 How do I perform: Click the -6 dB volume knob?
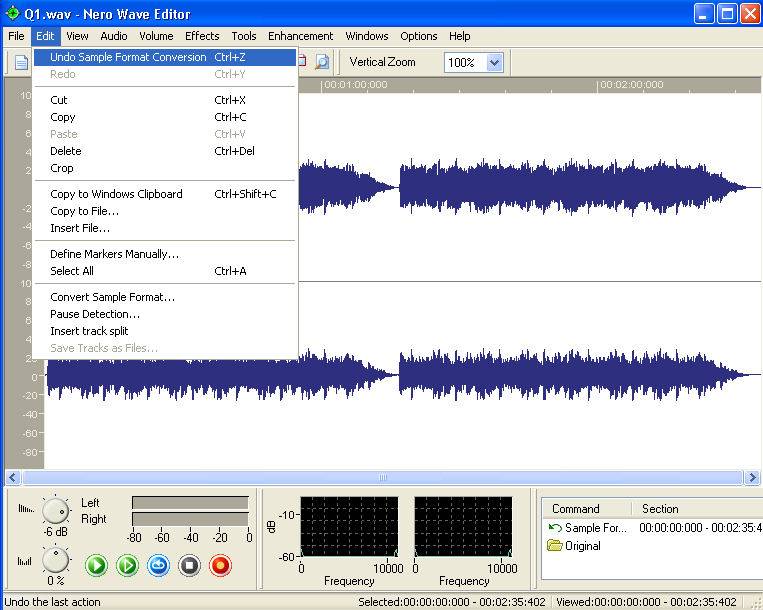click(x=57, y=511)
